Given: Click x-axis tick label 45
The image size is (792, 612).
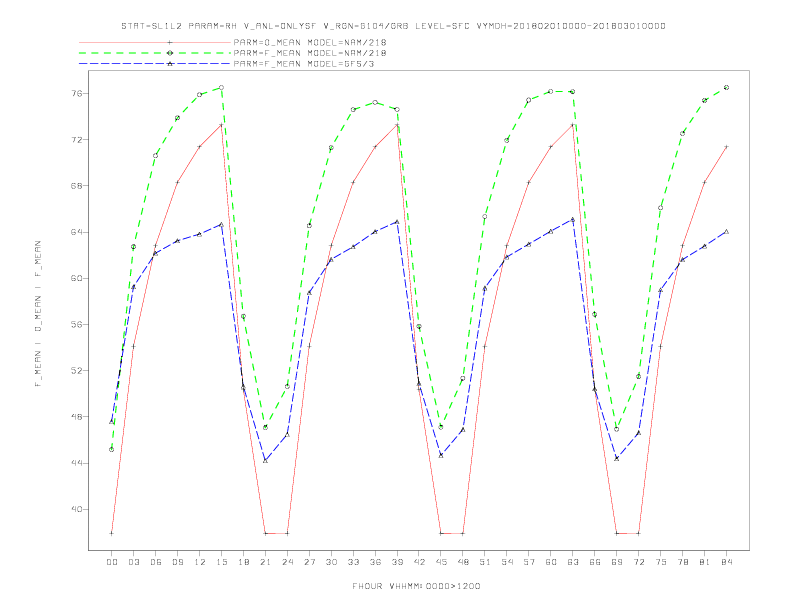Looking at the screenshot, I should pyautogui.click(x=441, y=562).
